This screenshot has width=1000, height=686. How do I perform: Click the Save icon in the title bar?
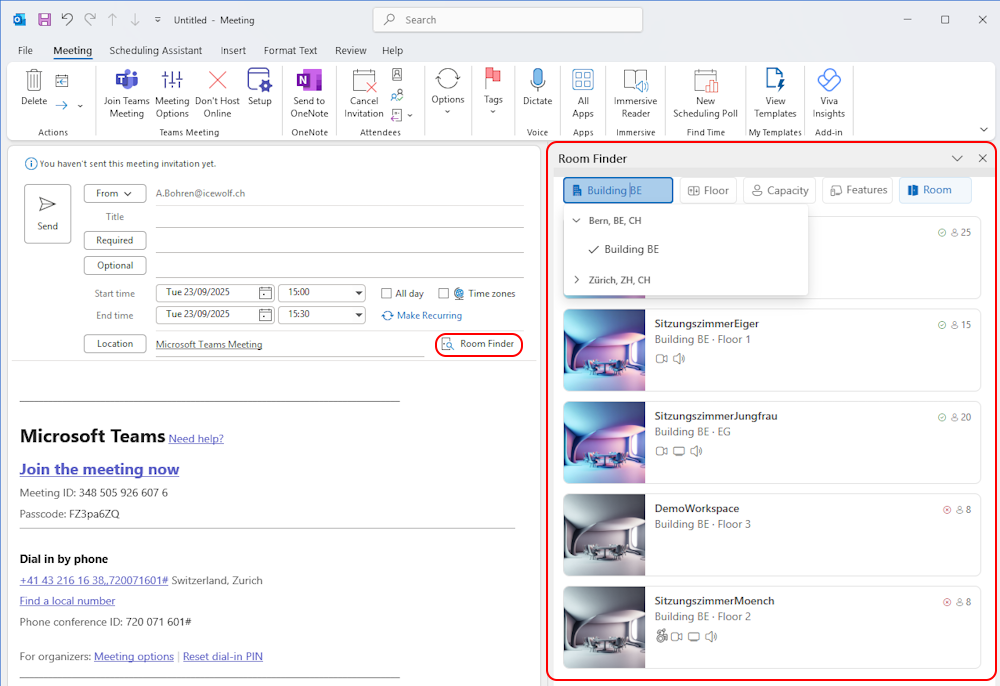tap(44, 20)
